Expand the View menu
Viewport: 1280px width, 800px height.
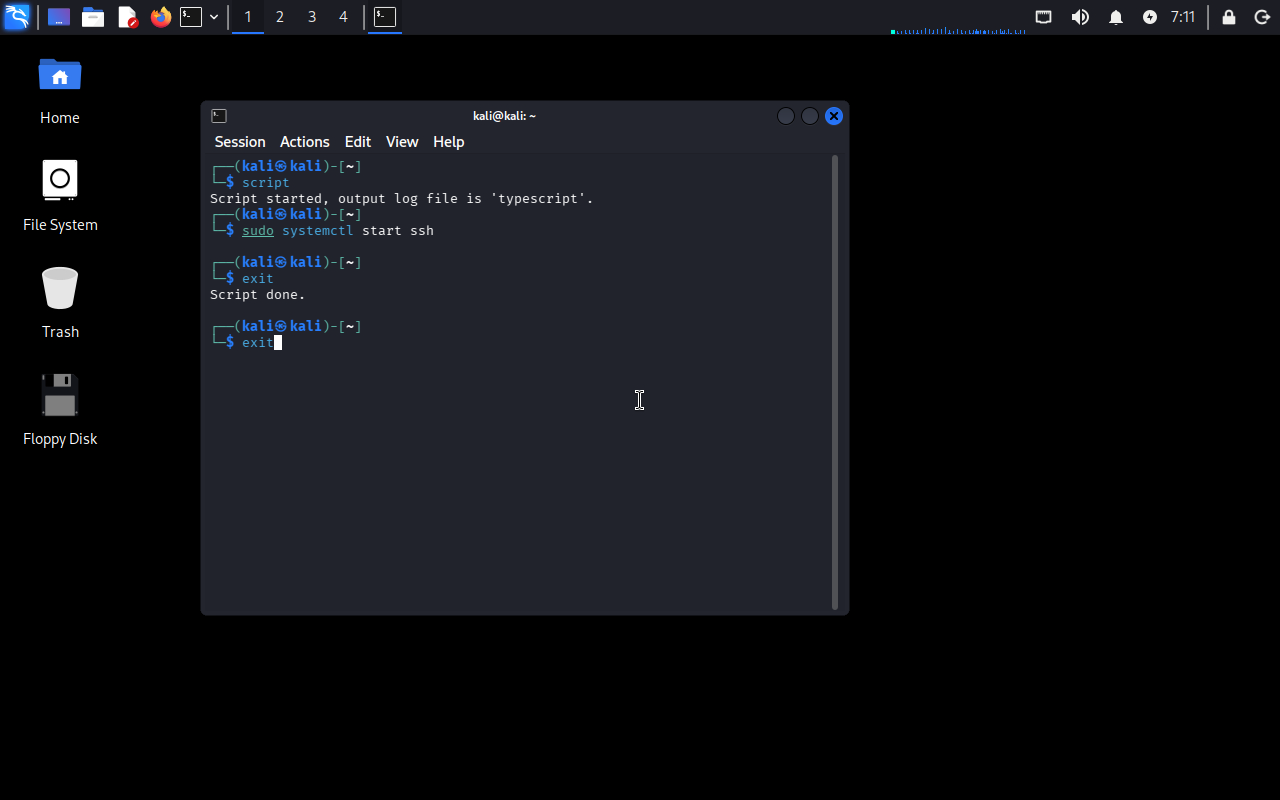pos(402,142)
